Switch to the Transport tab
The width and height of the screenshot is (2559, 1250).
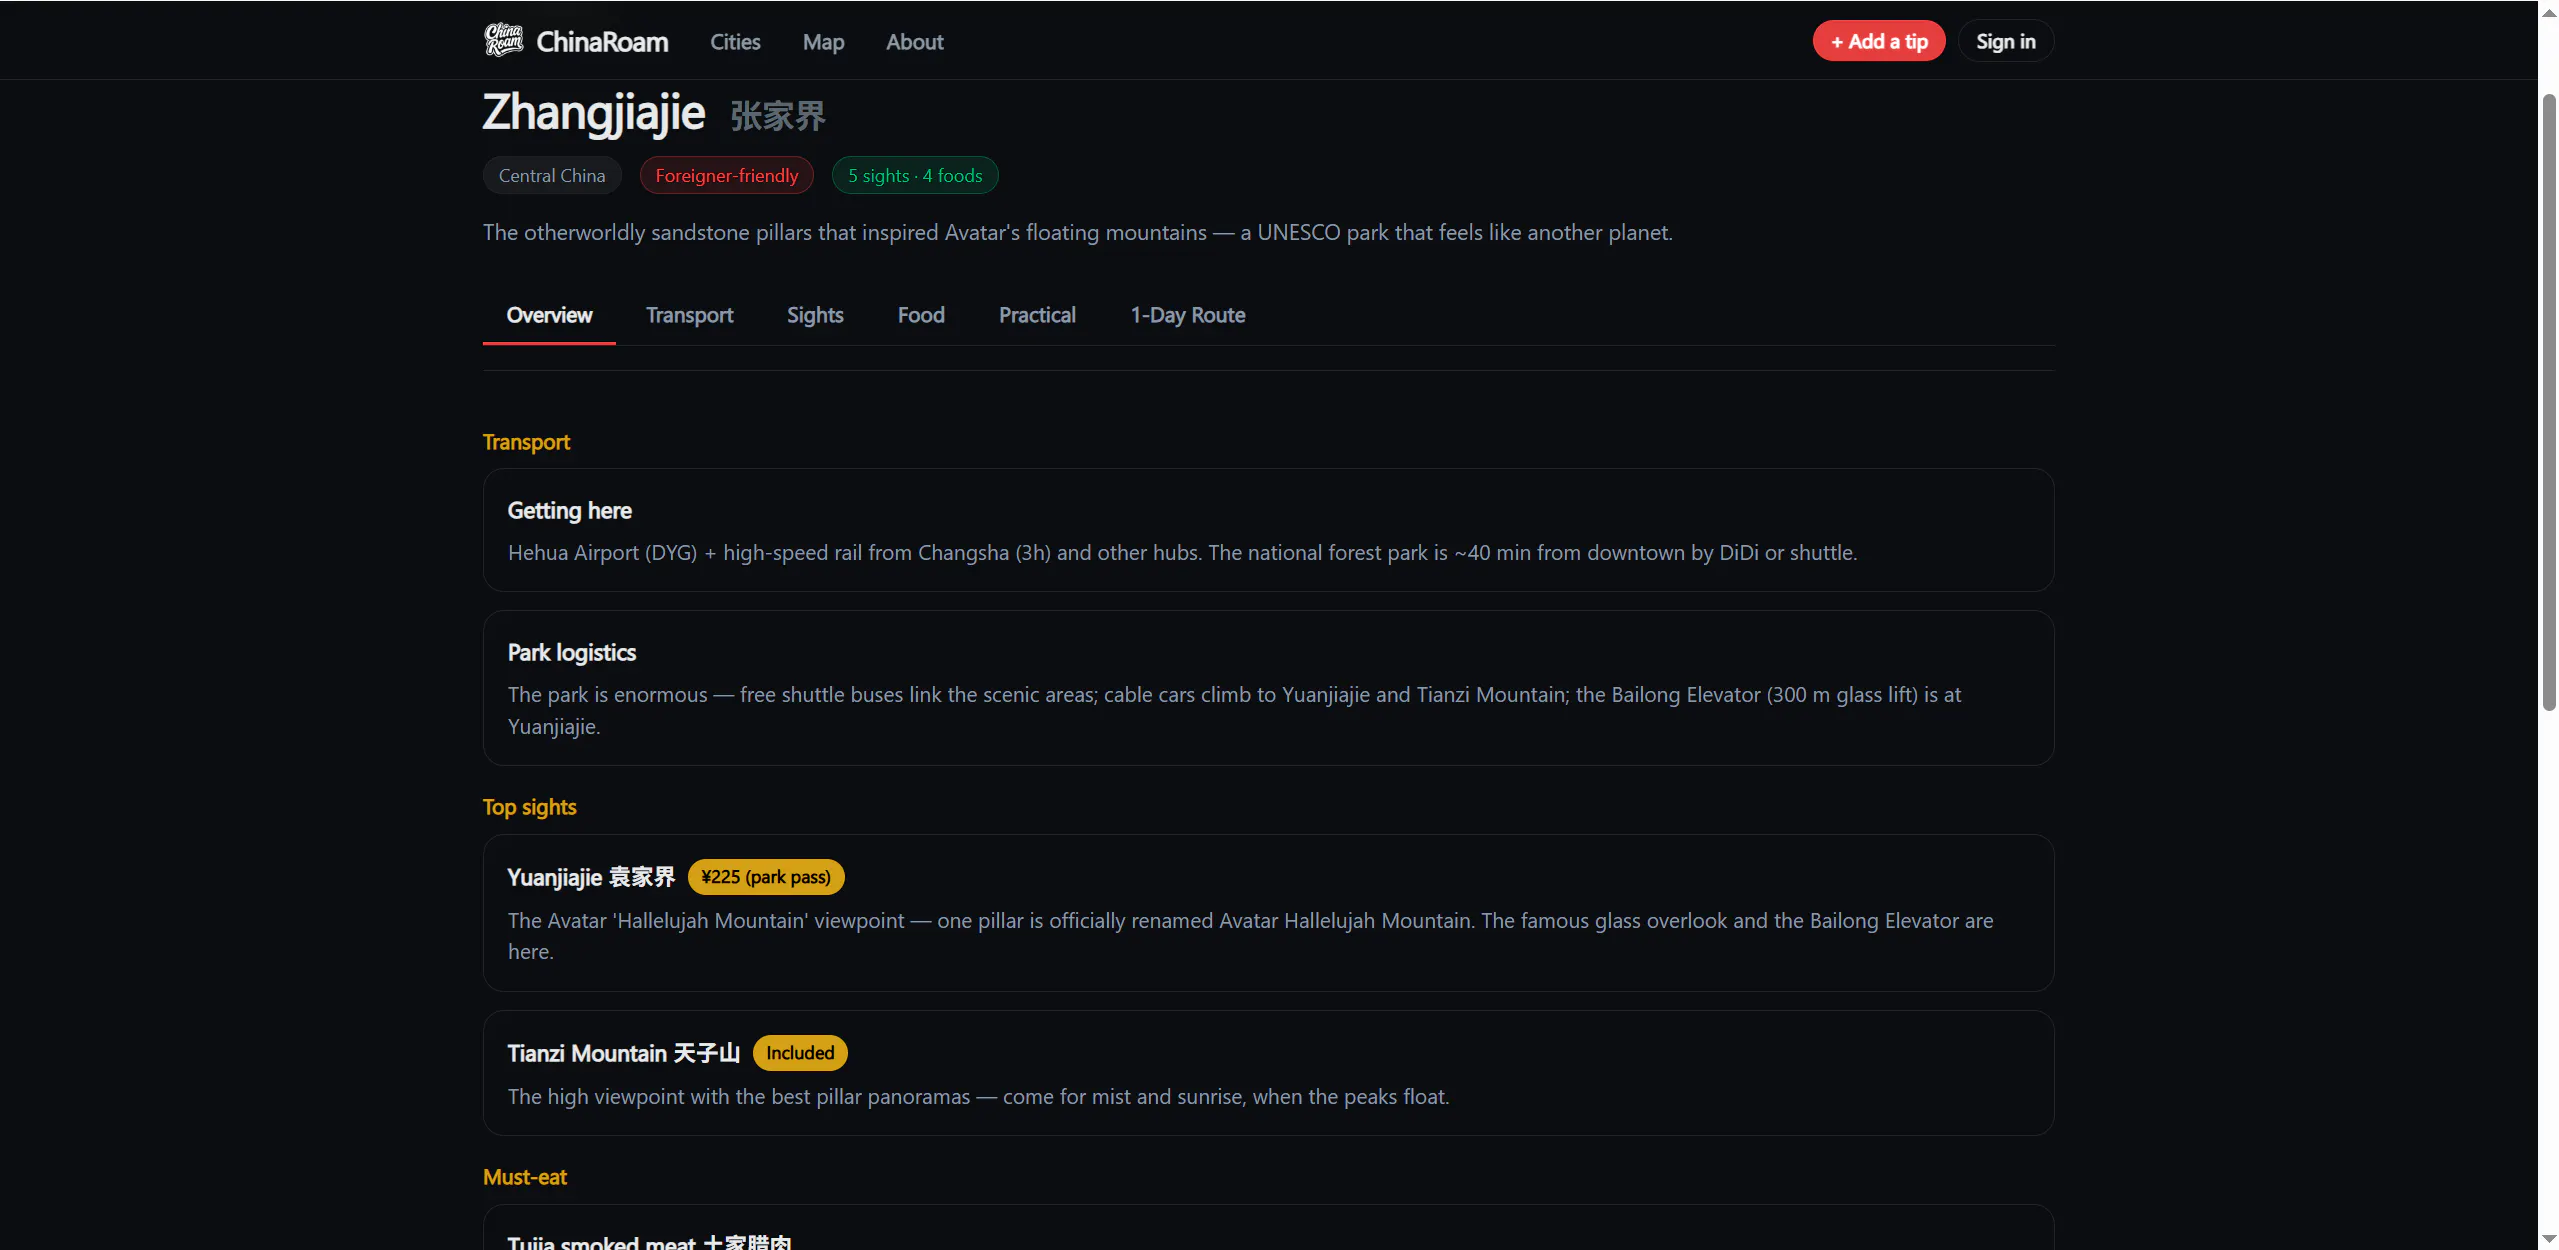click(689, 316)
